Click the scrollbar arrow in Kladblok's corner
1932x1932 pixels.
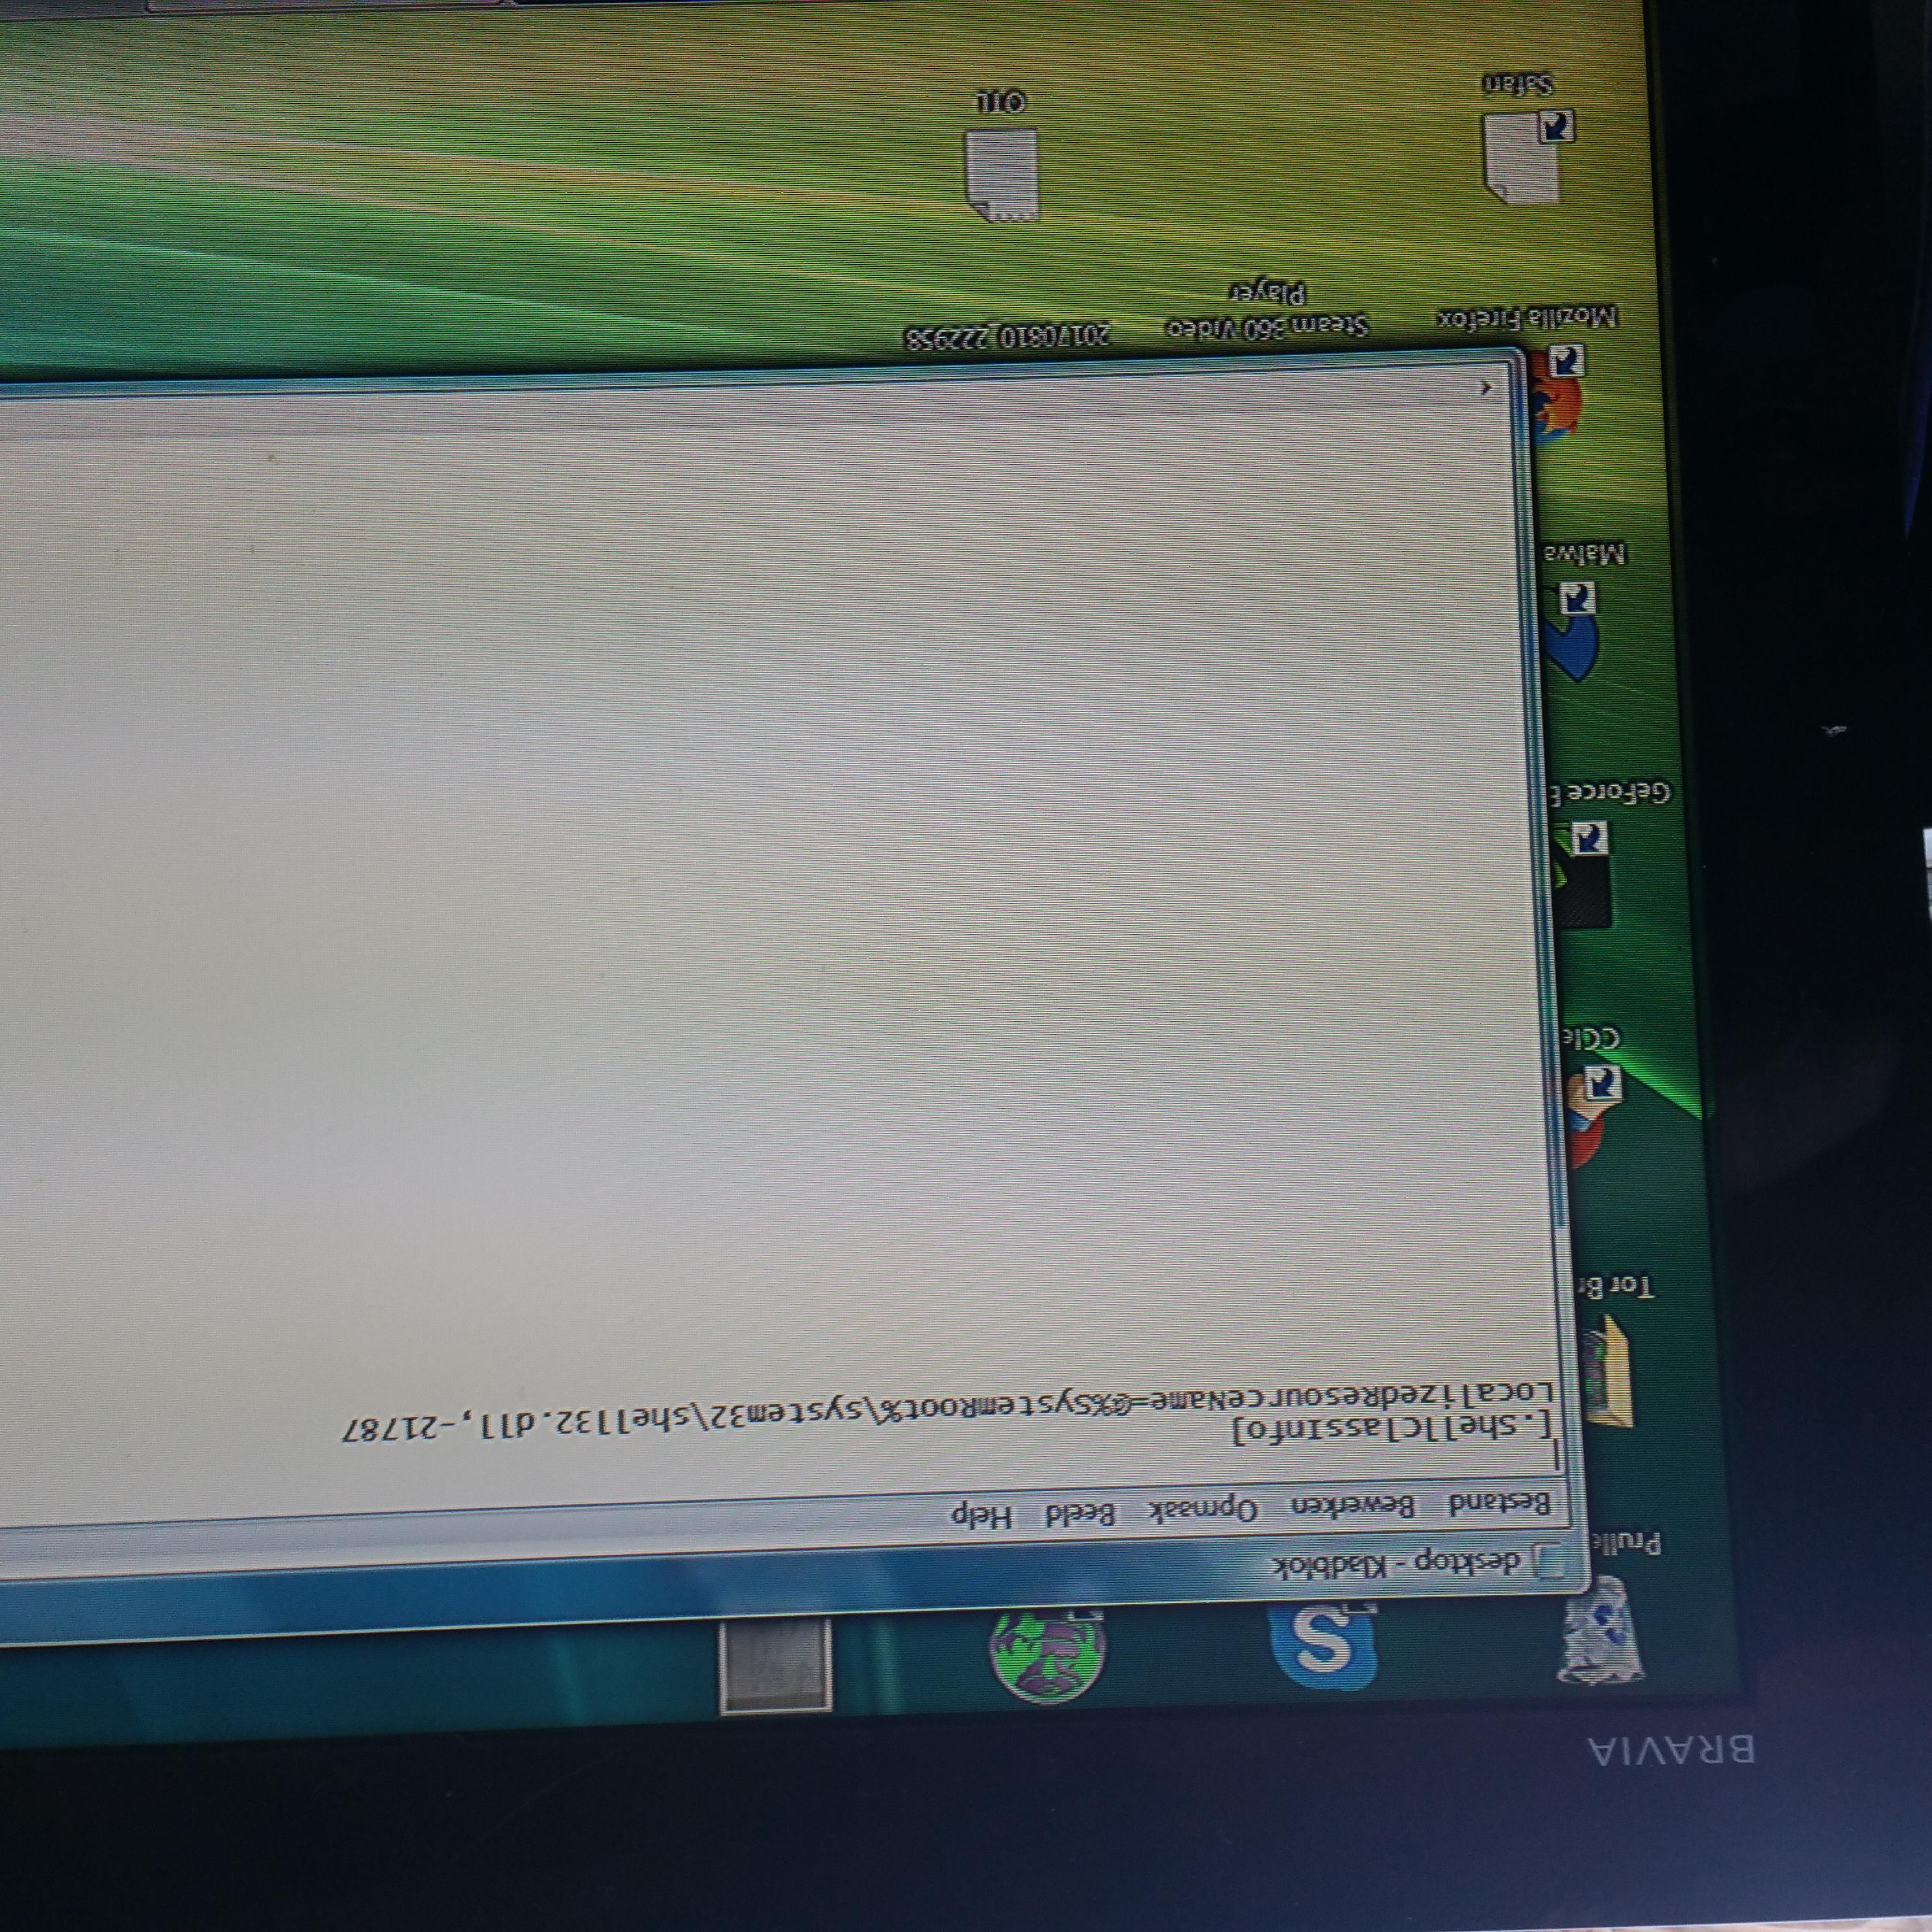pos(1486,388)
